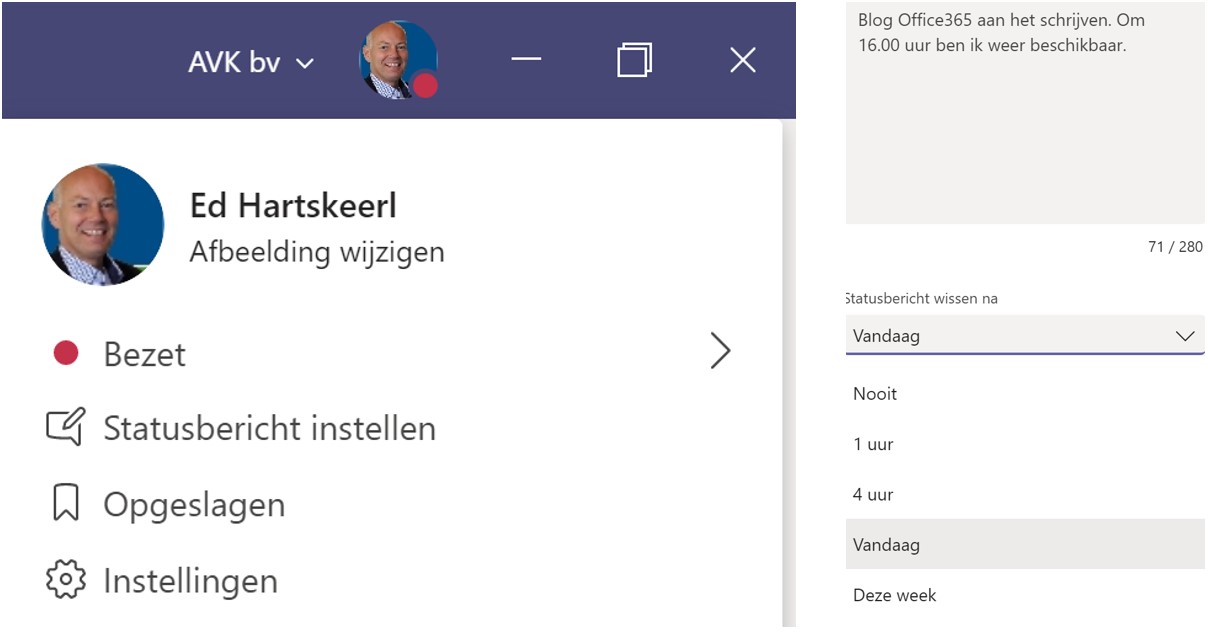Open Statusbericht instellen menu item
The height and width of the screenshot is (635, 1208).
point(269,428)
